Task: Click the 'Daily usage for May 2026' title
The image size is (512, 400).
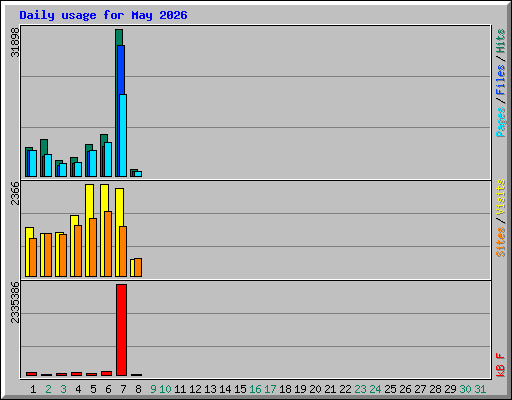Action: pyautogui.click(x=103, y=15)
